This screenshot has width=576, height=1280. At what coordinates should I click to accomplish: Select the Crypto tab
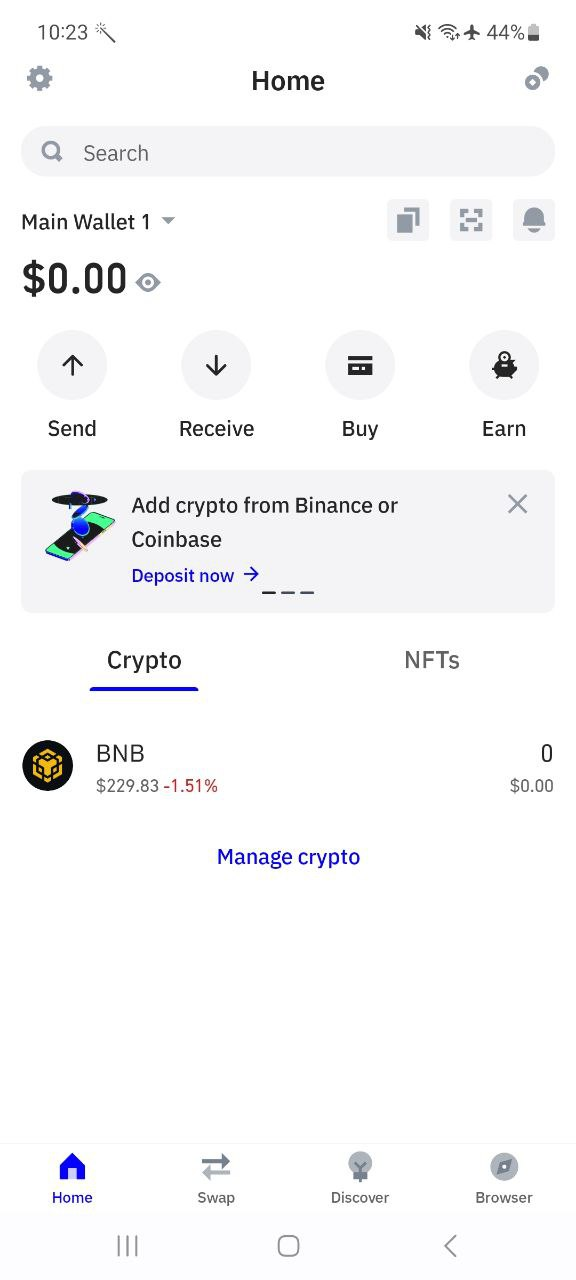tap(144, 660)
